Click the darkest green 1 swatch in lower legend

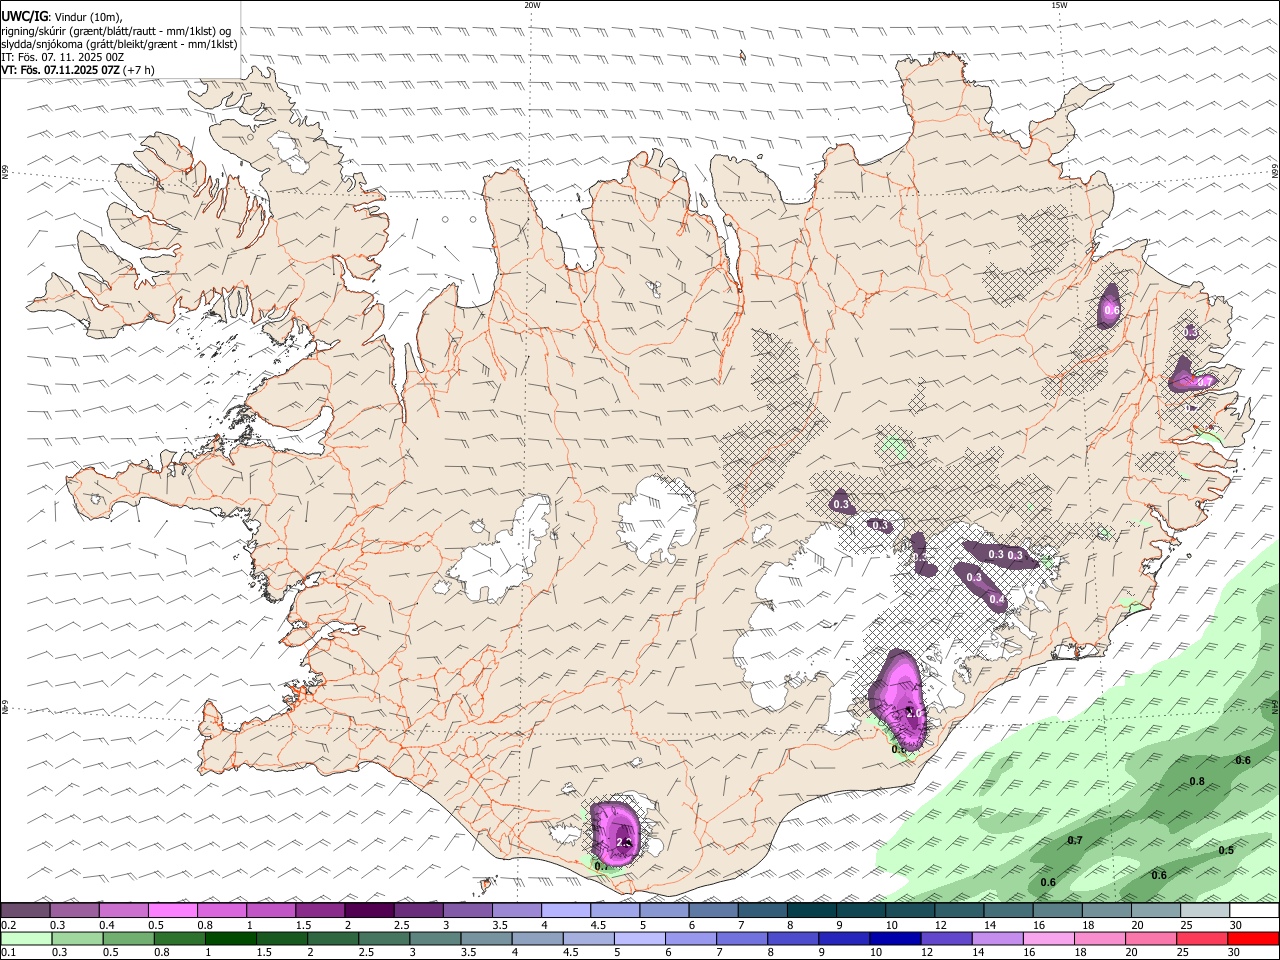(x=231, y=938)
